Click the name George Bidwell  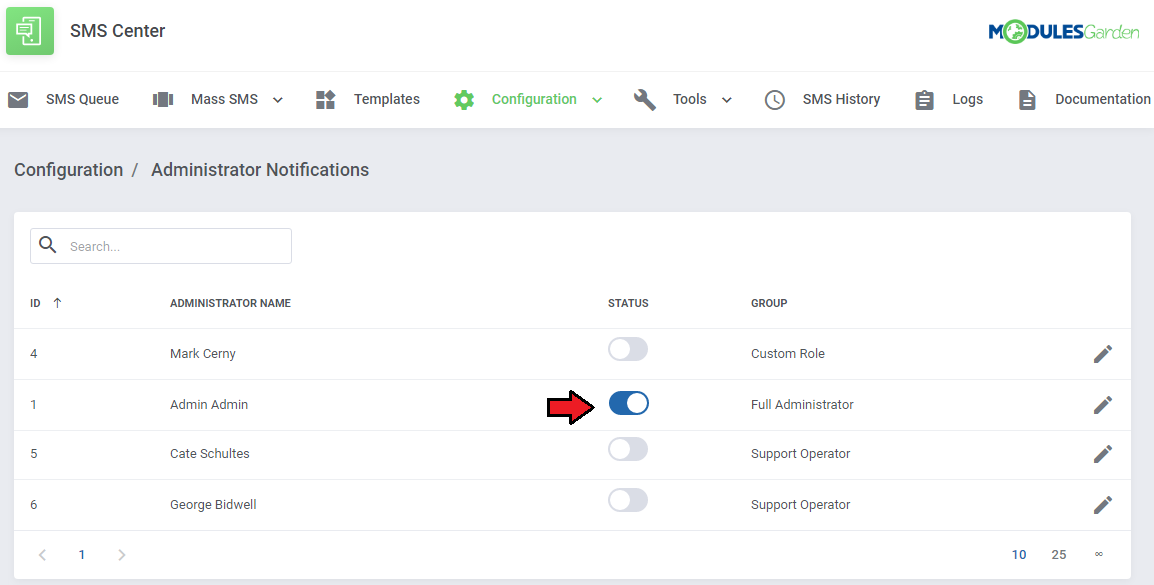(213, 505)
